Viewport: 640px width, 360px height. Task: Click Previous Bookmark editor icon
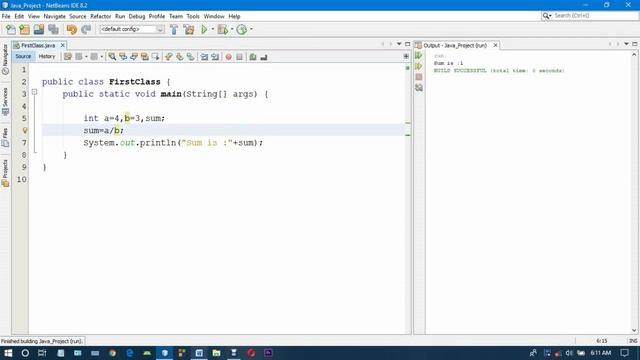pos(169,57)
